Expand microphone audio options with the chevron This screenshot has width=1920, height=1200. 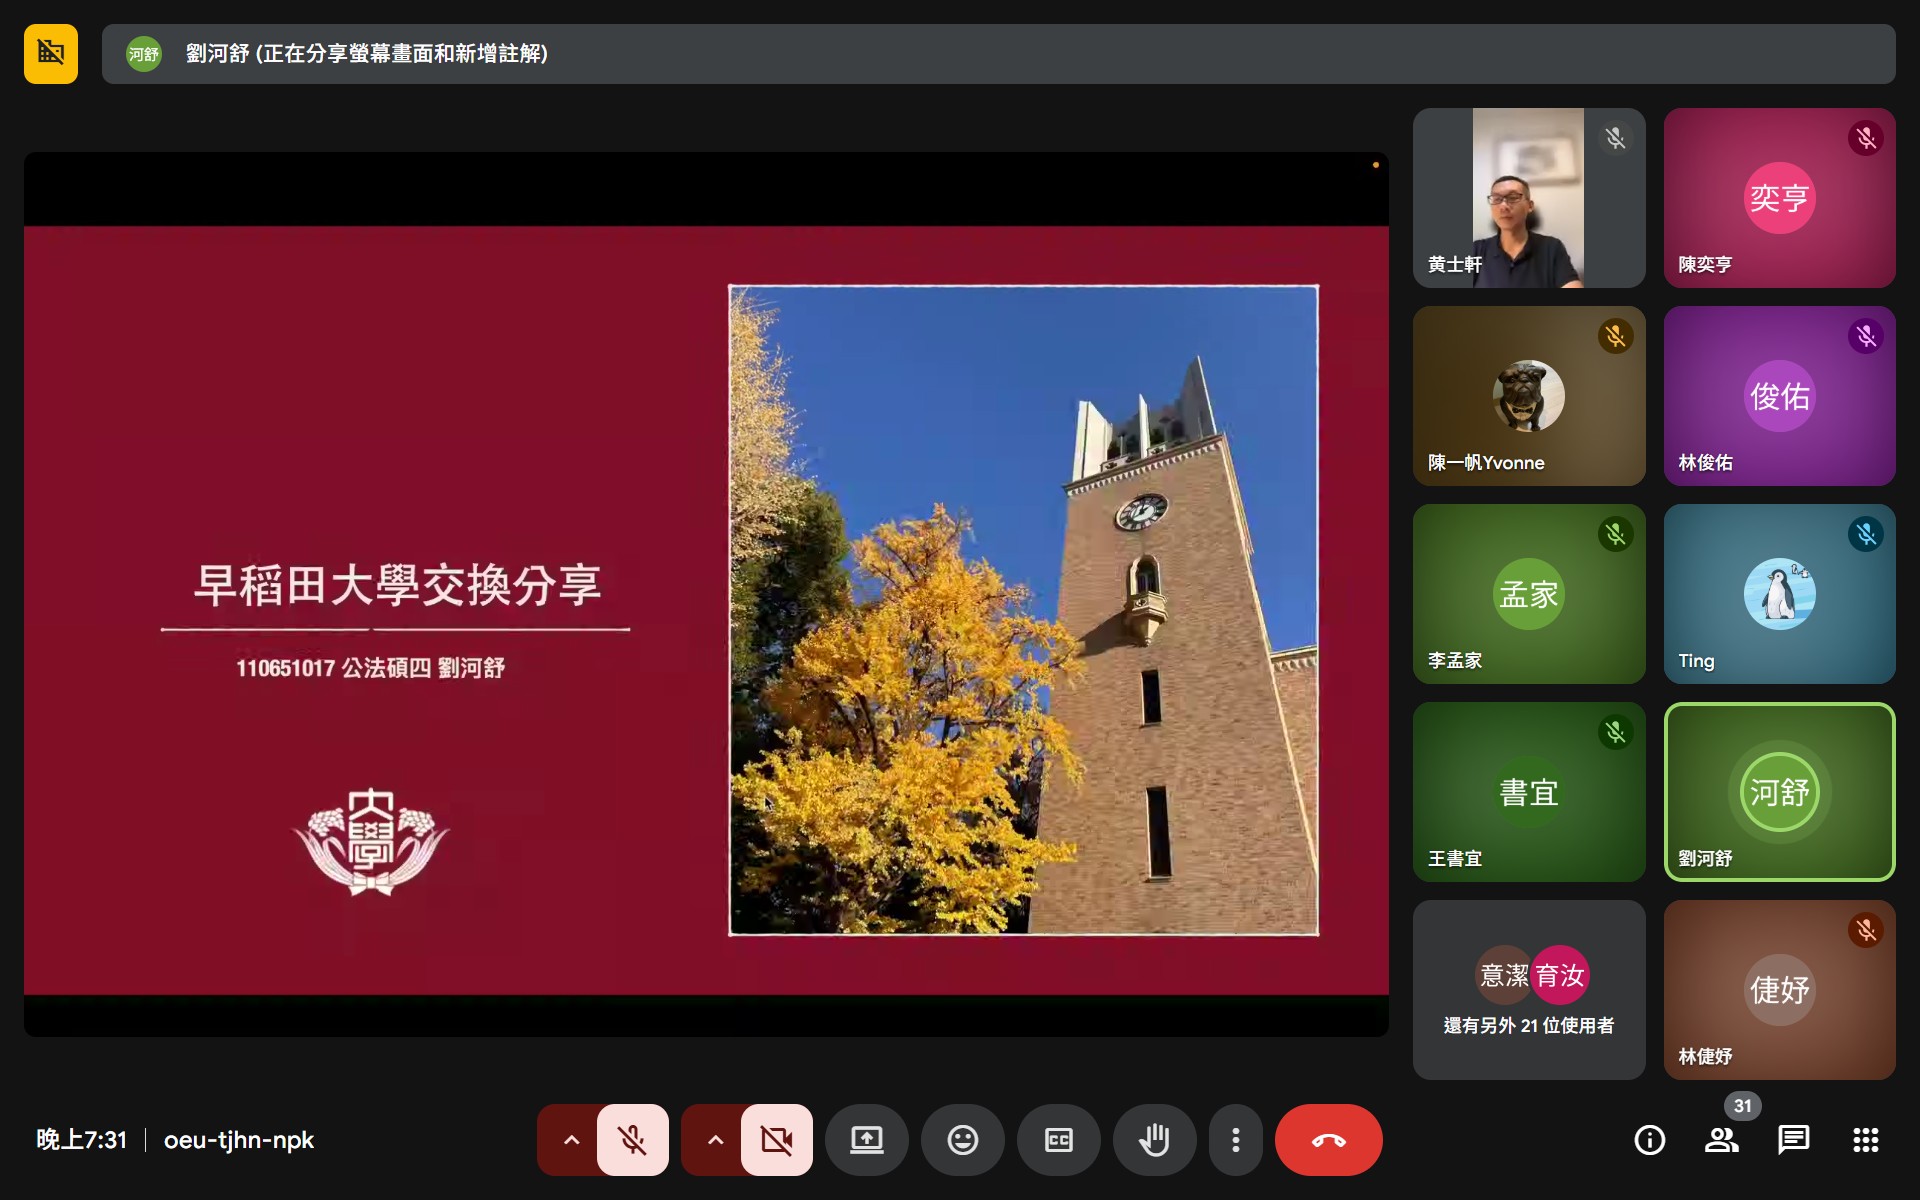click(x=570, y=1140)
